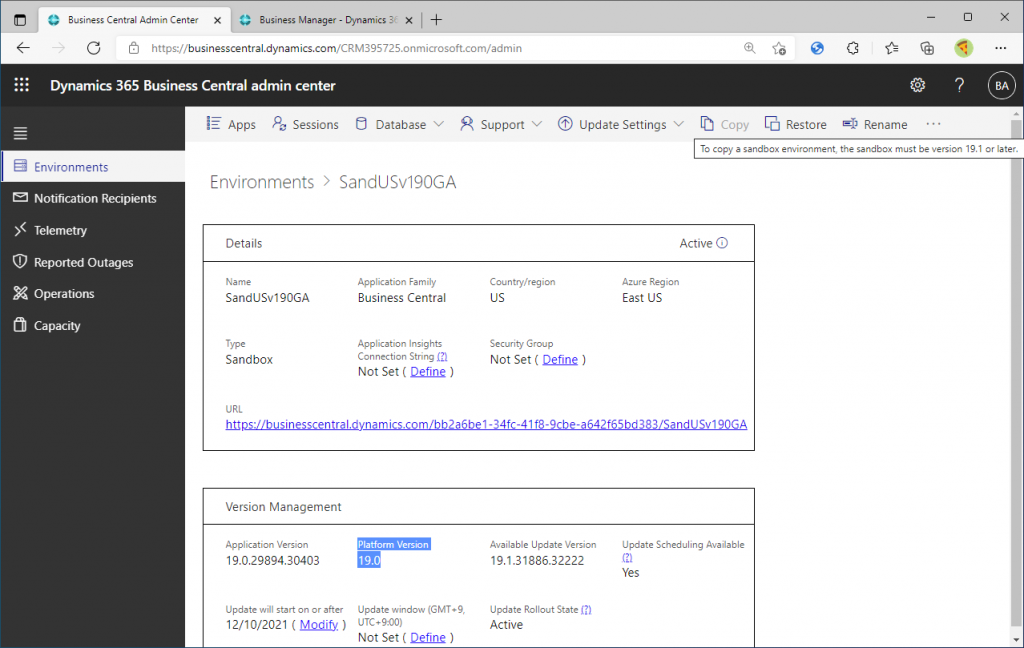Screen dimensions: 1024x648
Task: Click the Rename environment button
Action: coord(875,124)
